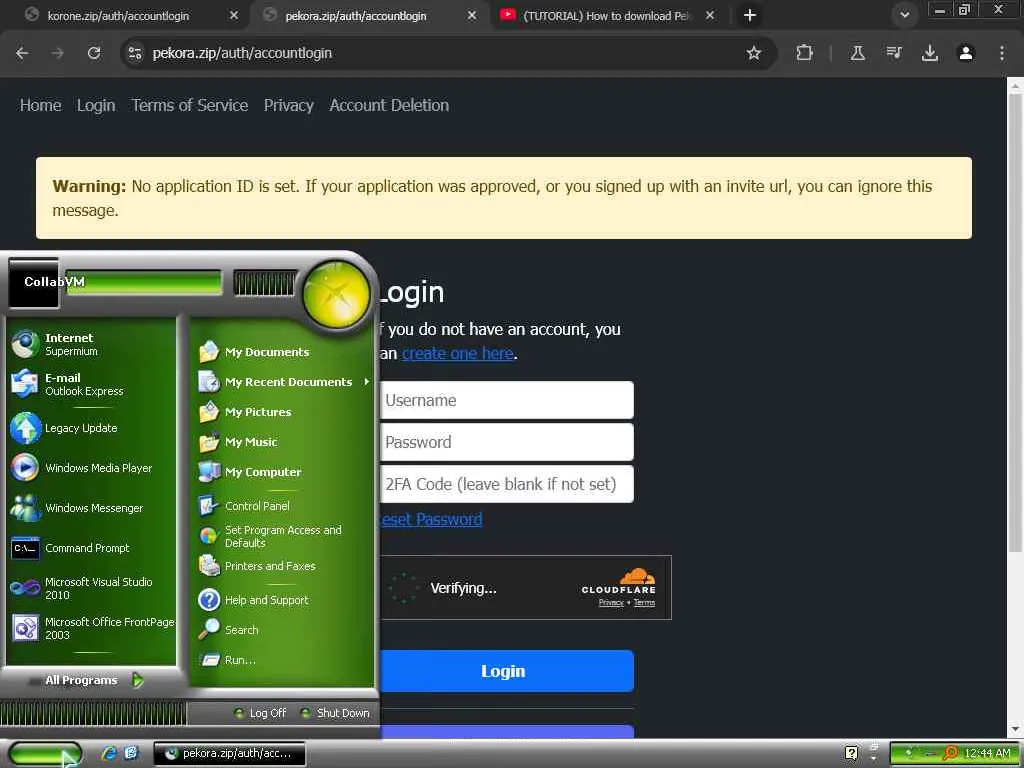Viewport: 1024px width, 768px height.
Task: Open Account Deletion nav link
Action: pyautogui.click(x=389, y=105)
